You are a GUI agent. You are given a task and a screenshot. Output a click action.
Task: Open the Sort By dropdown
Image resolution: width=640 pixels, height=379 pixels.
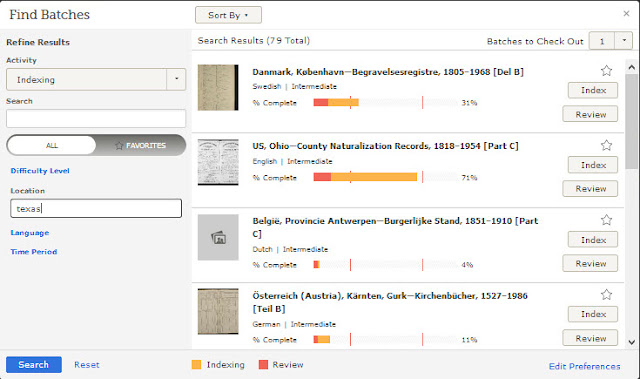click(x=228, y=15)
